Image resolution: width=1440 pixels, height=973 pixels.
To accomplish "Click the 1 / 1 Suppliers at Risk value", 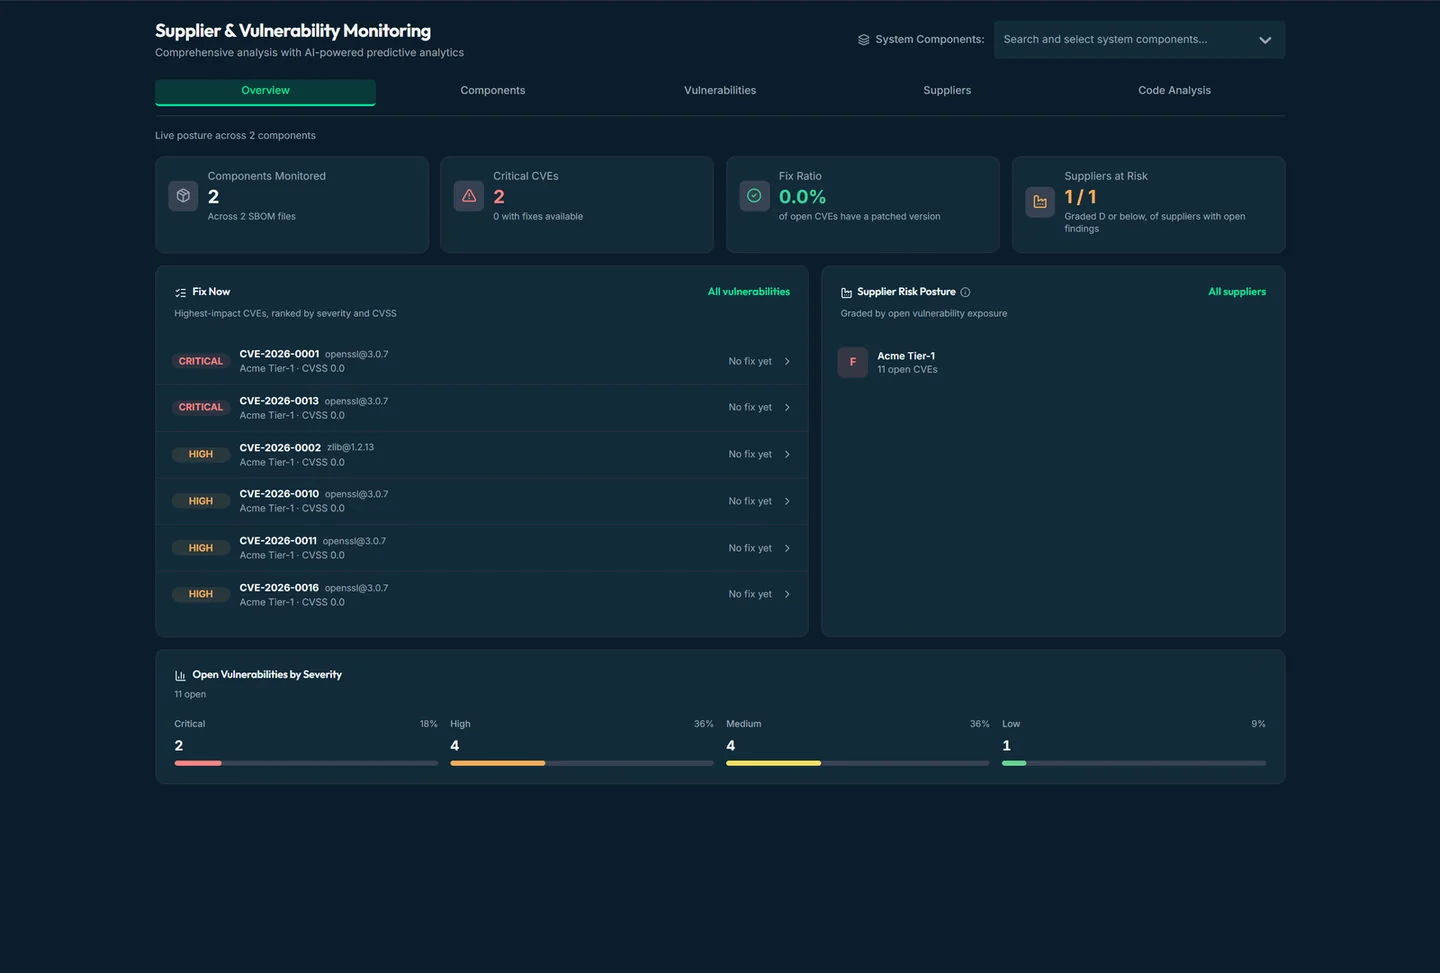I will pos(1080,197).
